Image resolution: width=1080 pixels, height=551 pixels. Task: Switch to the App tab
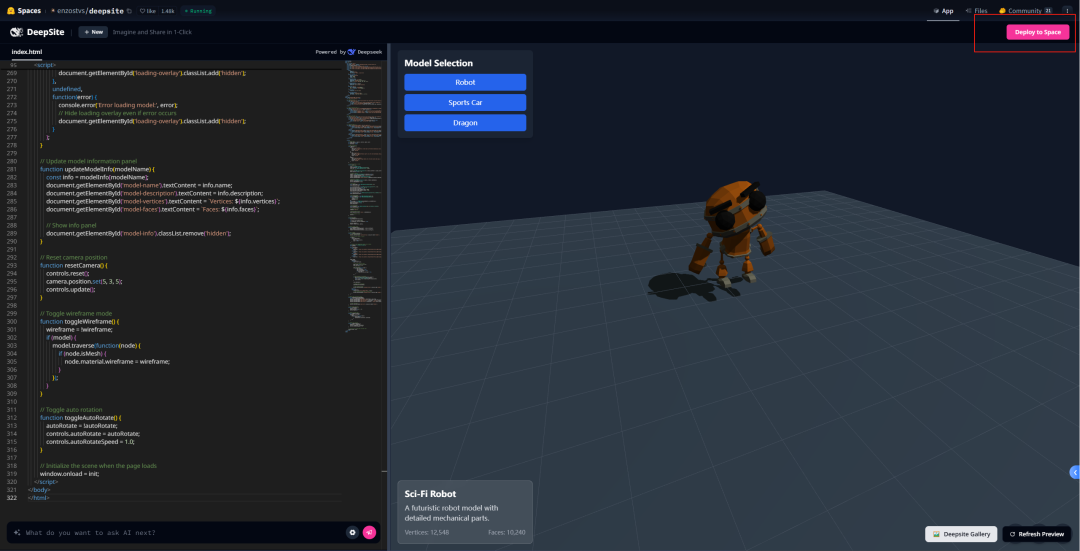(944, 11)
